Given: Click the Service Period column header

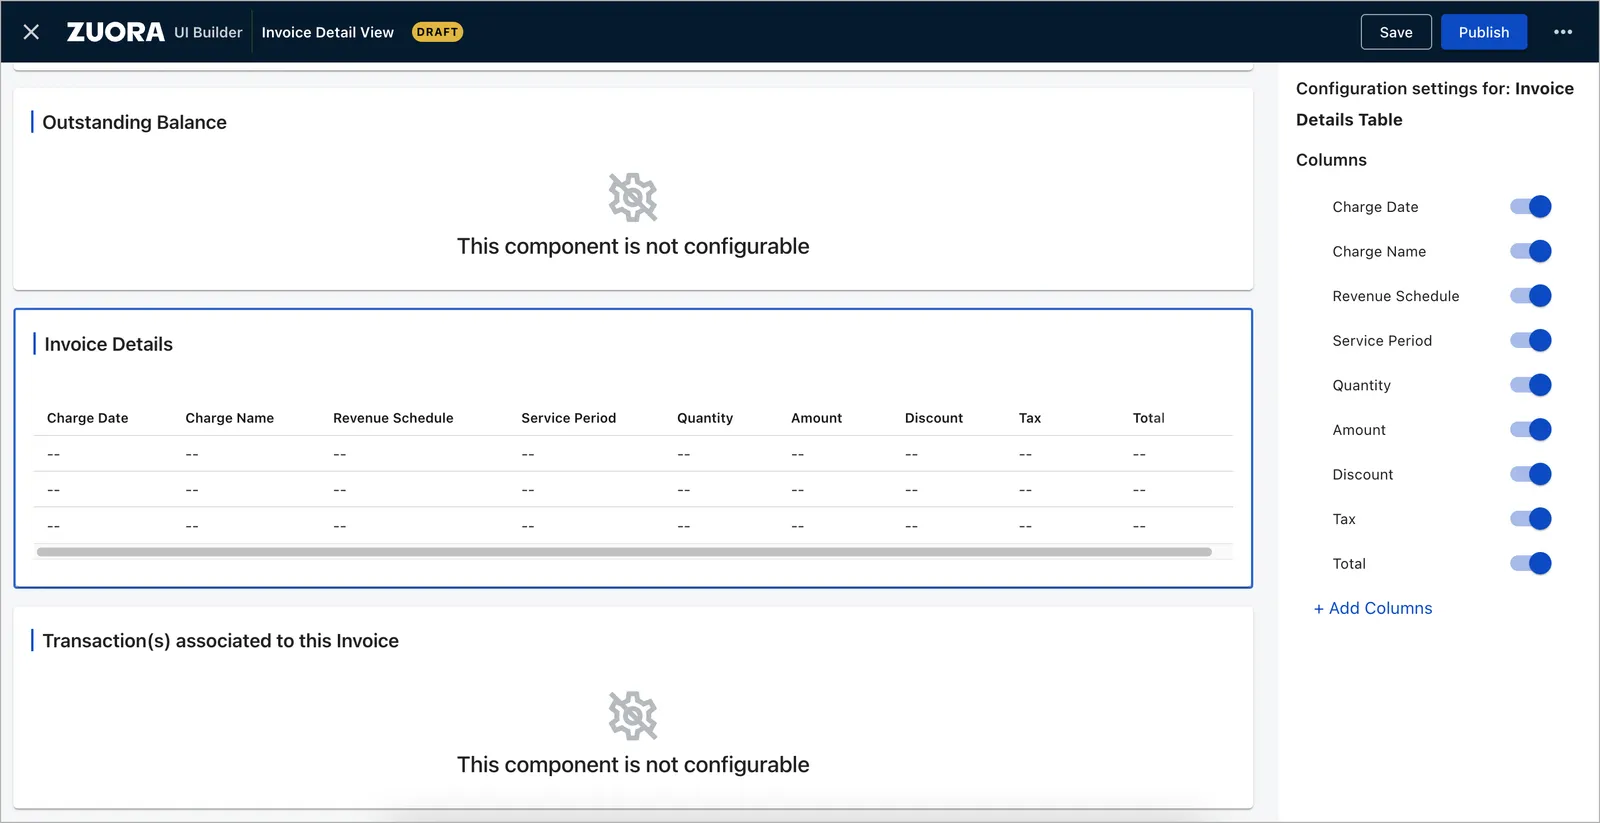Looking at the screenshot, I should point(569,418).
